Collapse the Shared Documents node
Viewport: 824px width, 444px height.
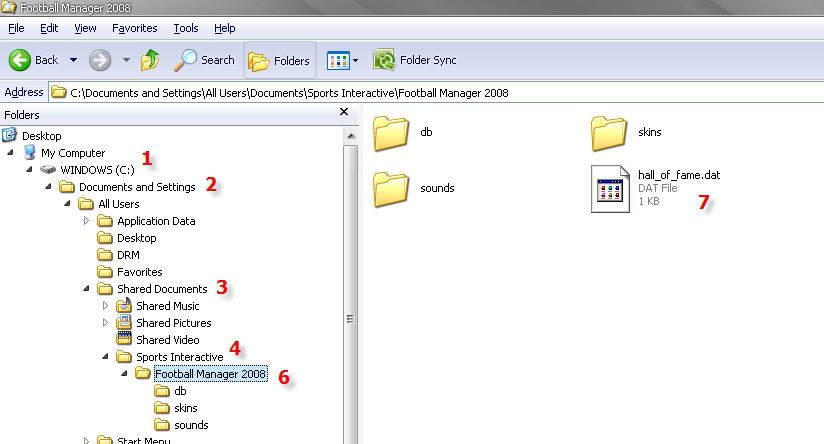86,288
